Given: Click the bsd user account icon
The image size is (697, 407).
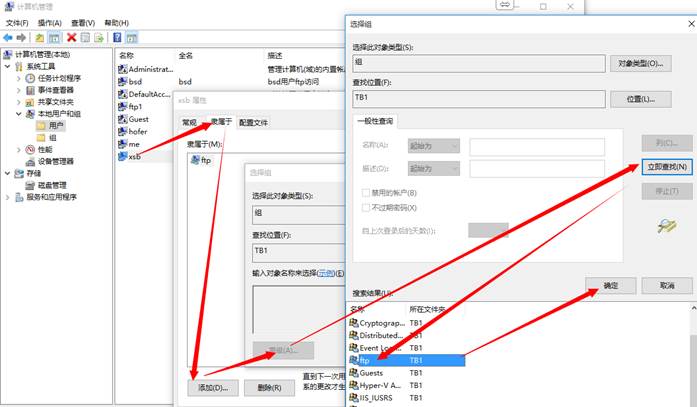Looking at the screenshot, I should click(x=123, y=81).
